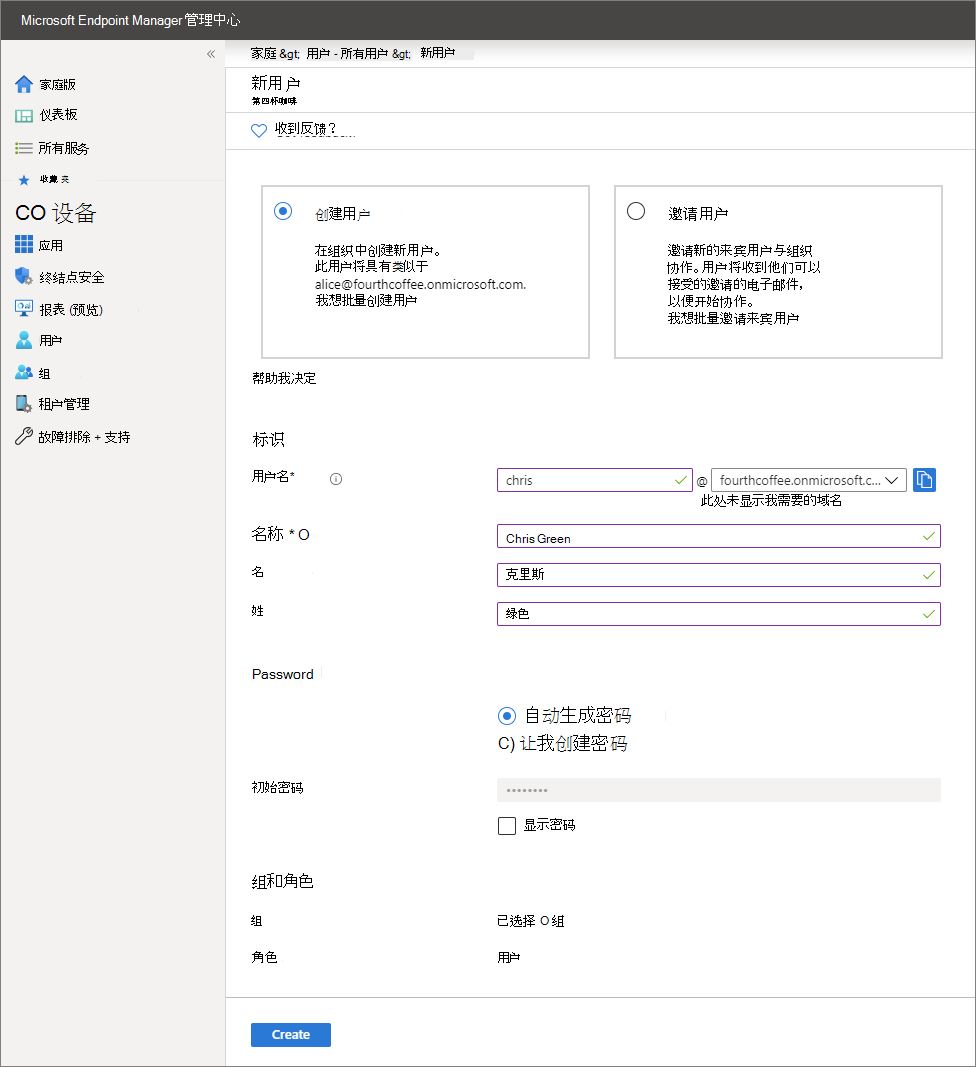Image resolution: width=976 pixels, height=1067 pixels.
Task: Click Users - All users breadcrumb
Action: click(x=347, y=53)
